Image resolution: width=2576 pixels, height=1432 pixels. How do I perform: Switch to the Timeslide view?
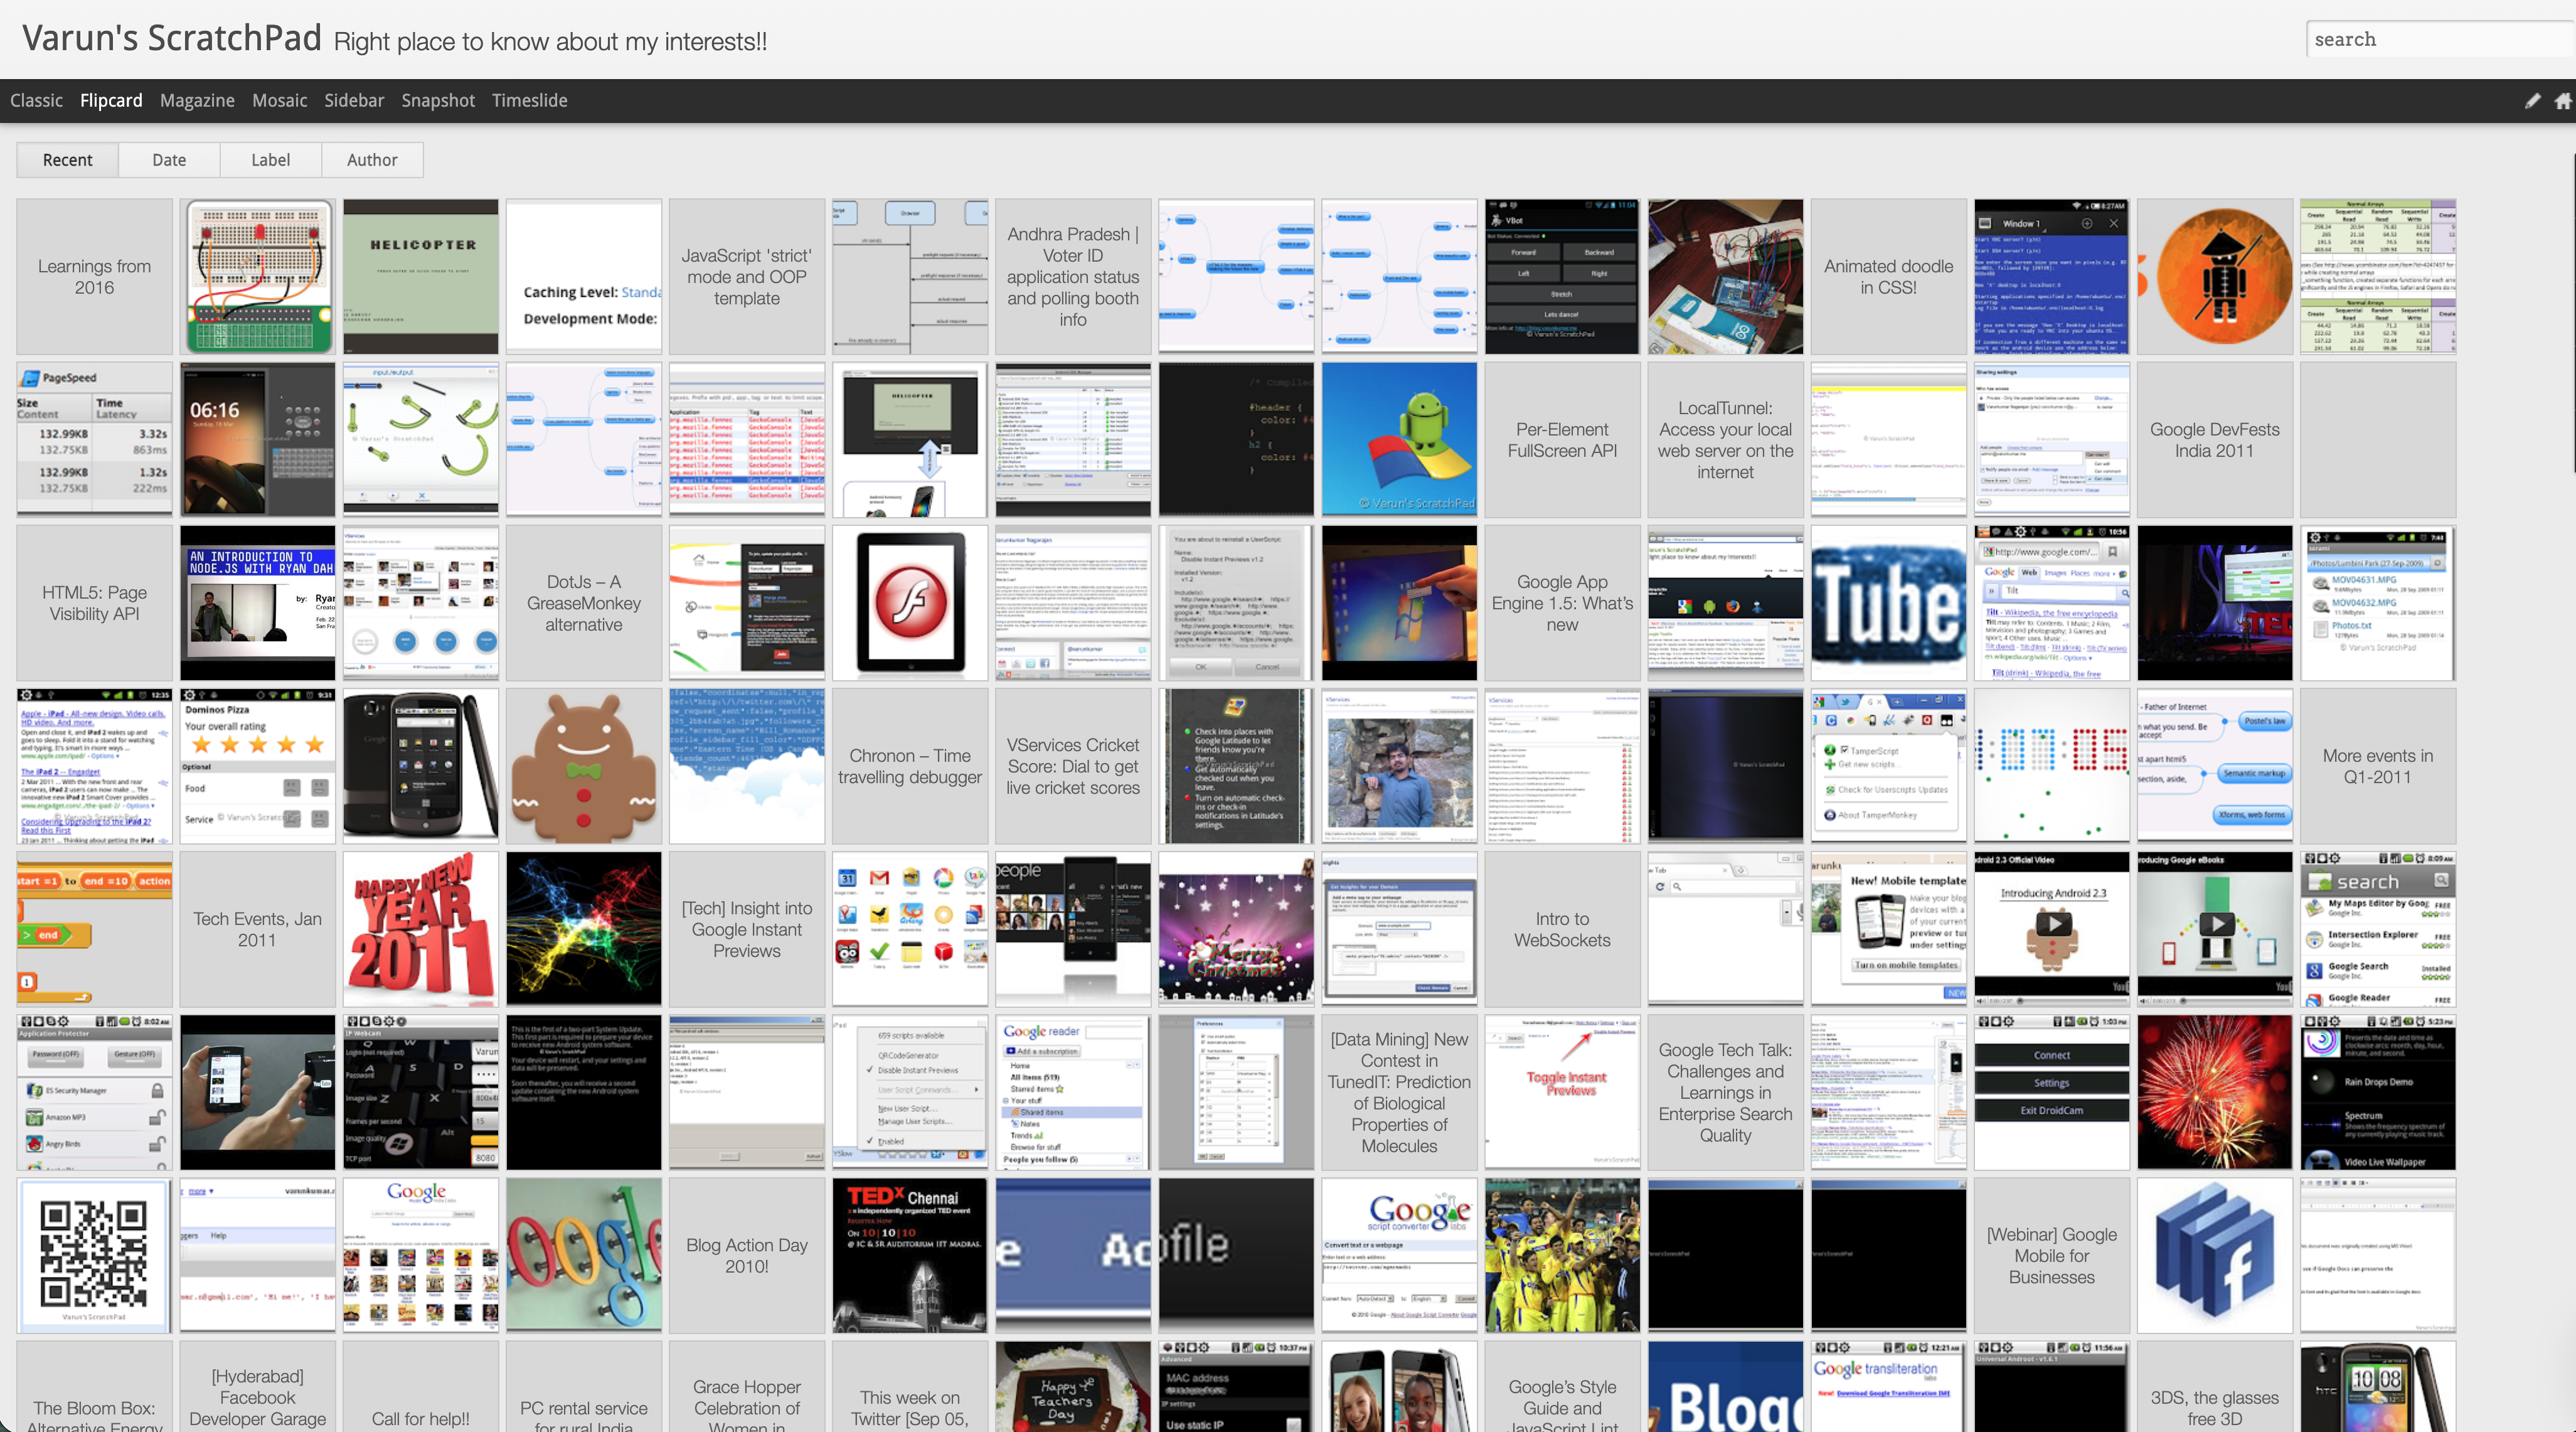click(529, 101)
